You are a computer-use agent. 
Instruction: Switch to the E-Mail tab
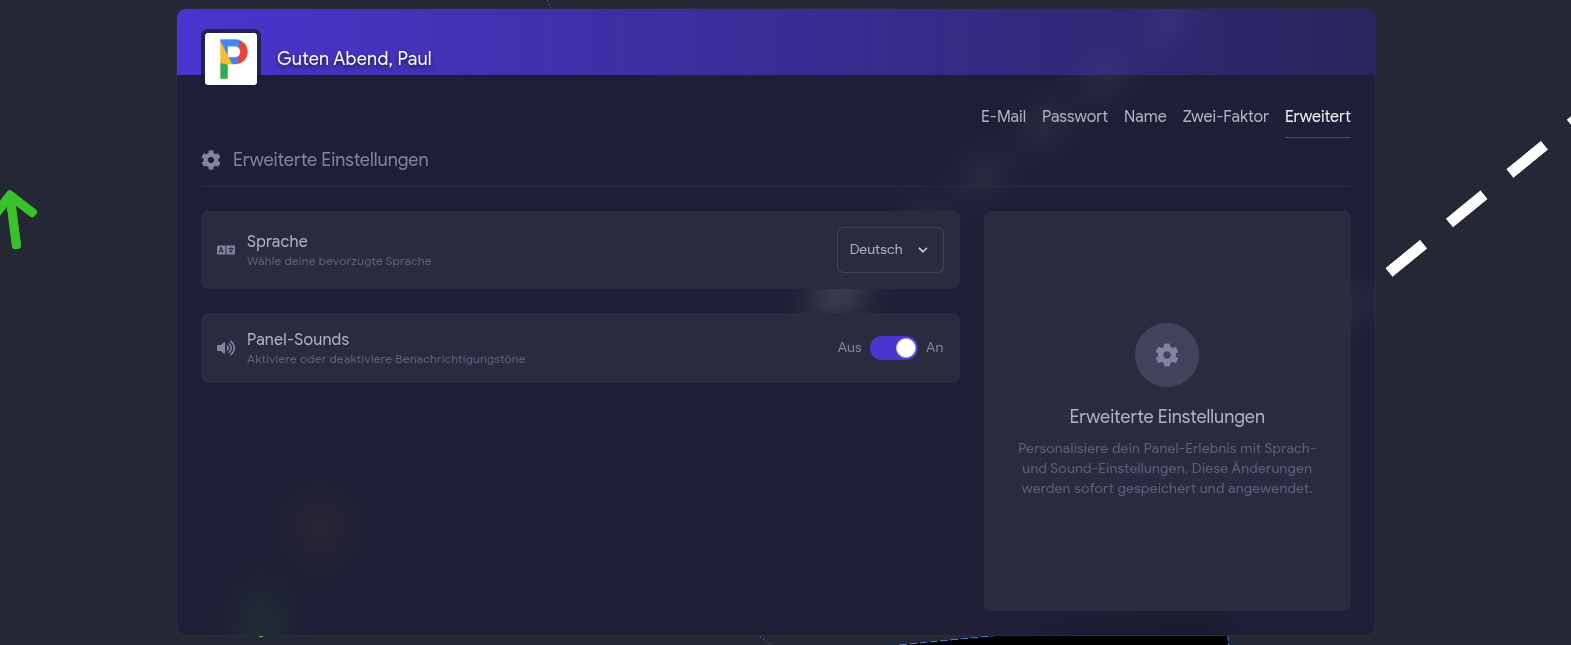[x=1003, y=116]
